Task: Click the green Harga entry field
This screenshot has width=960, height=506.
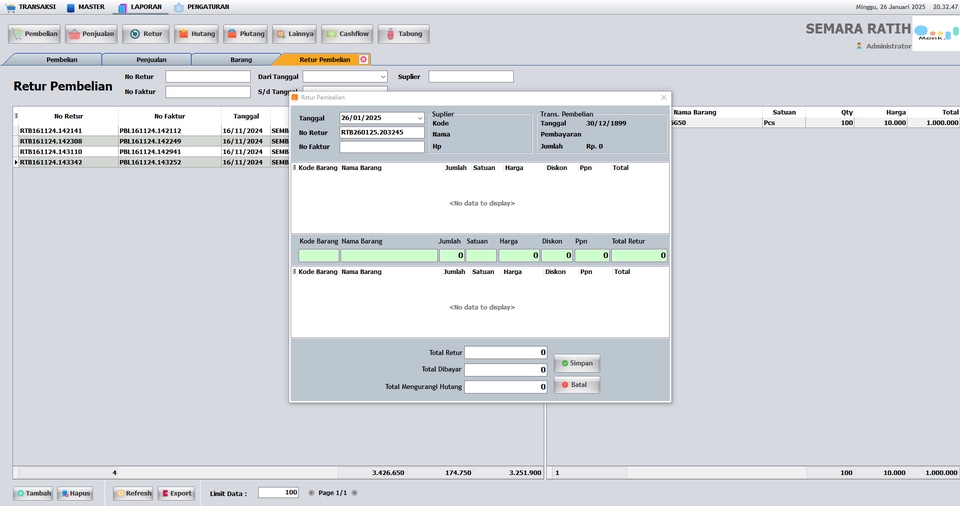Action: coord(519,255)
